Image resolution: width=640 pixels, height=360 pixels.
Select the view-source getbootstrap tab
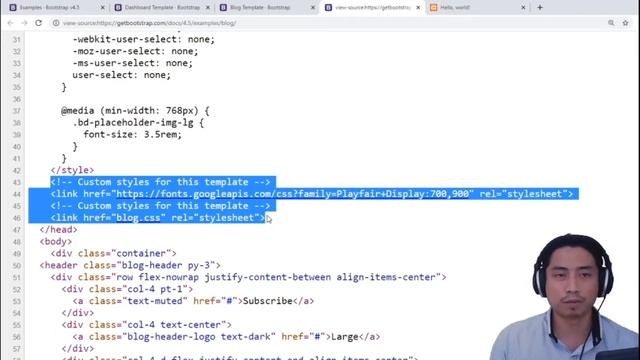pyautogui.click(x=371, y=7)
